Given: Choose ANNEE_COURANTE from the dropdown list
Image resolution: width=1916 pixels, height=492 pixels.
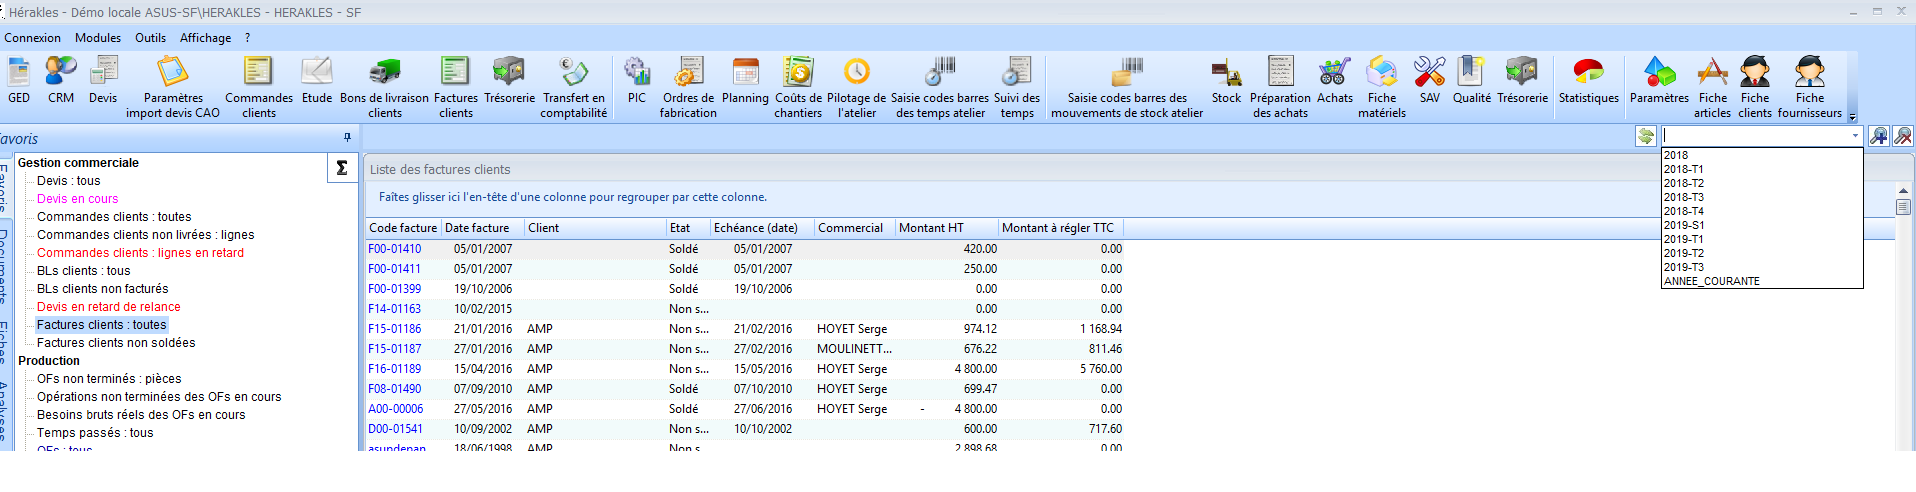Looking at the screenshot, I should coord(1712,281).
